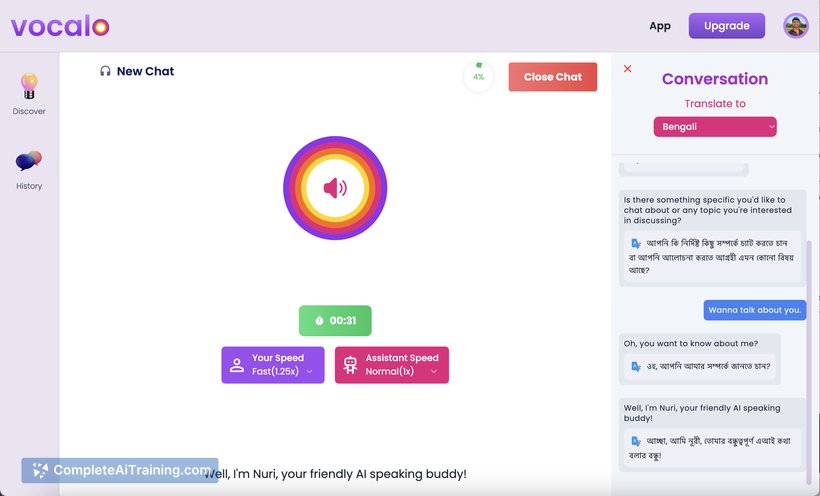
Task: Open the App link in header
Action: tap(660, 26)
